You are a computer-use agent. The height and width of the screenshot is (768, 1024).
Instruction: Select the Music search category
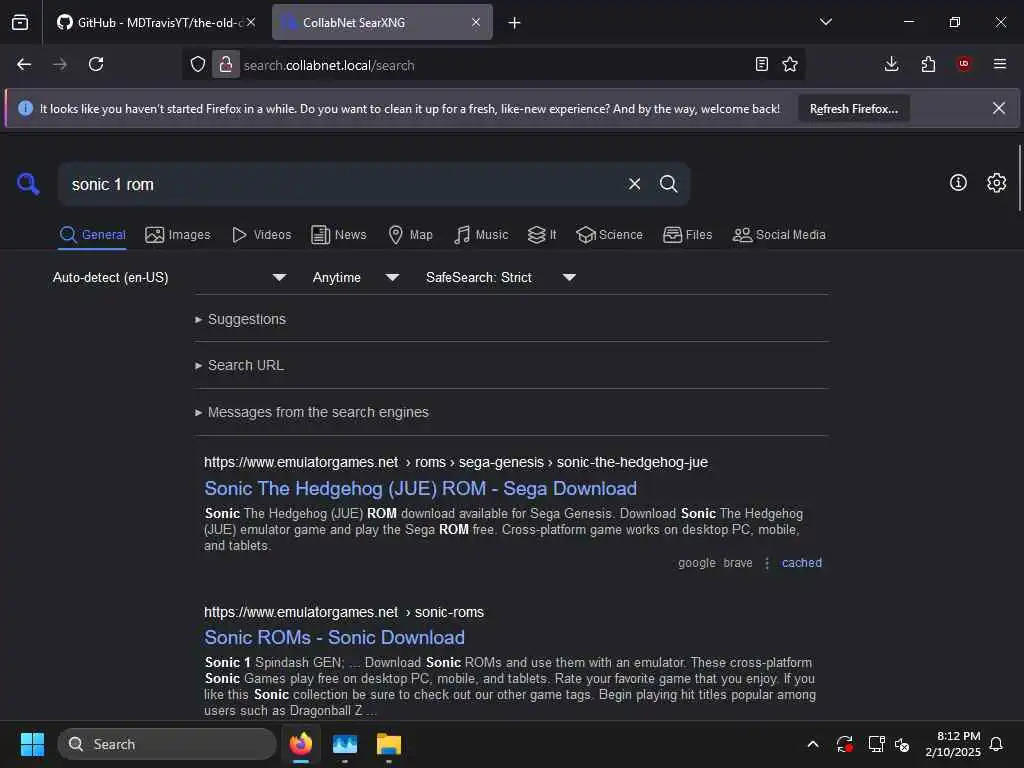481,234
